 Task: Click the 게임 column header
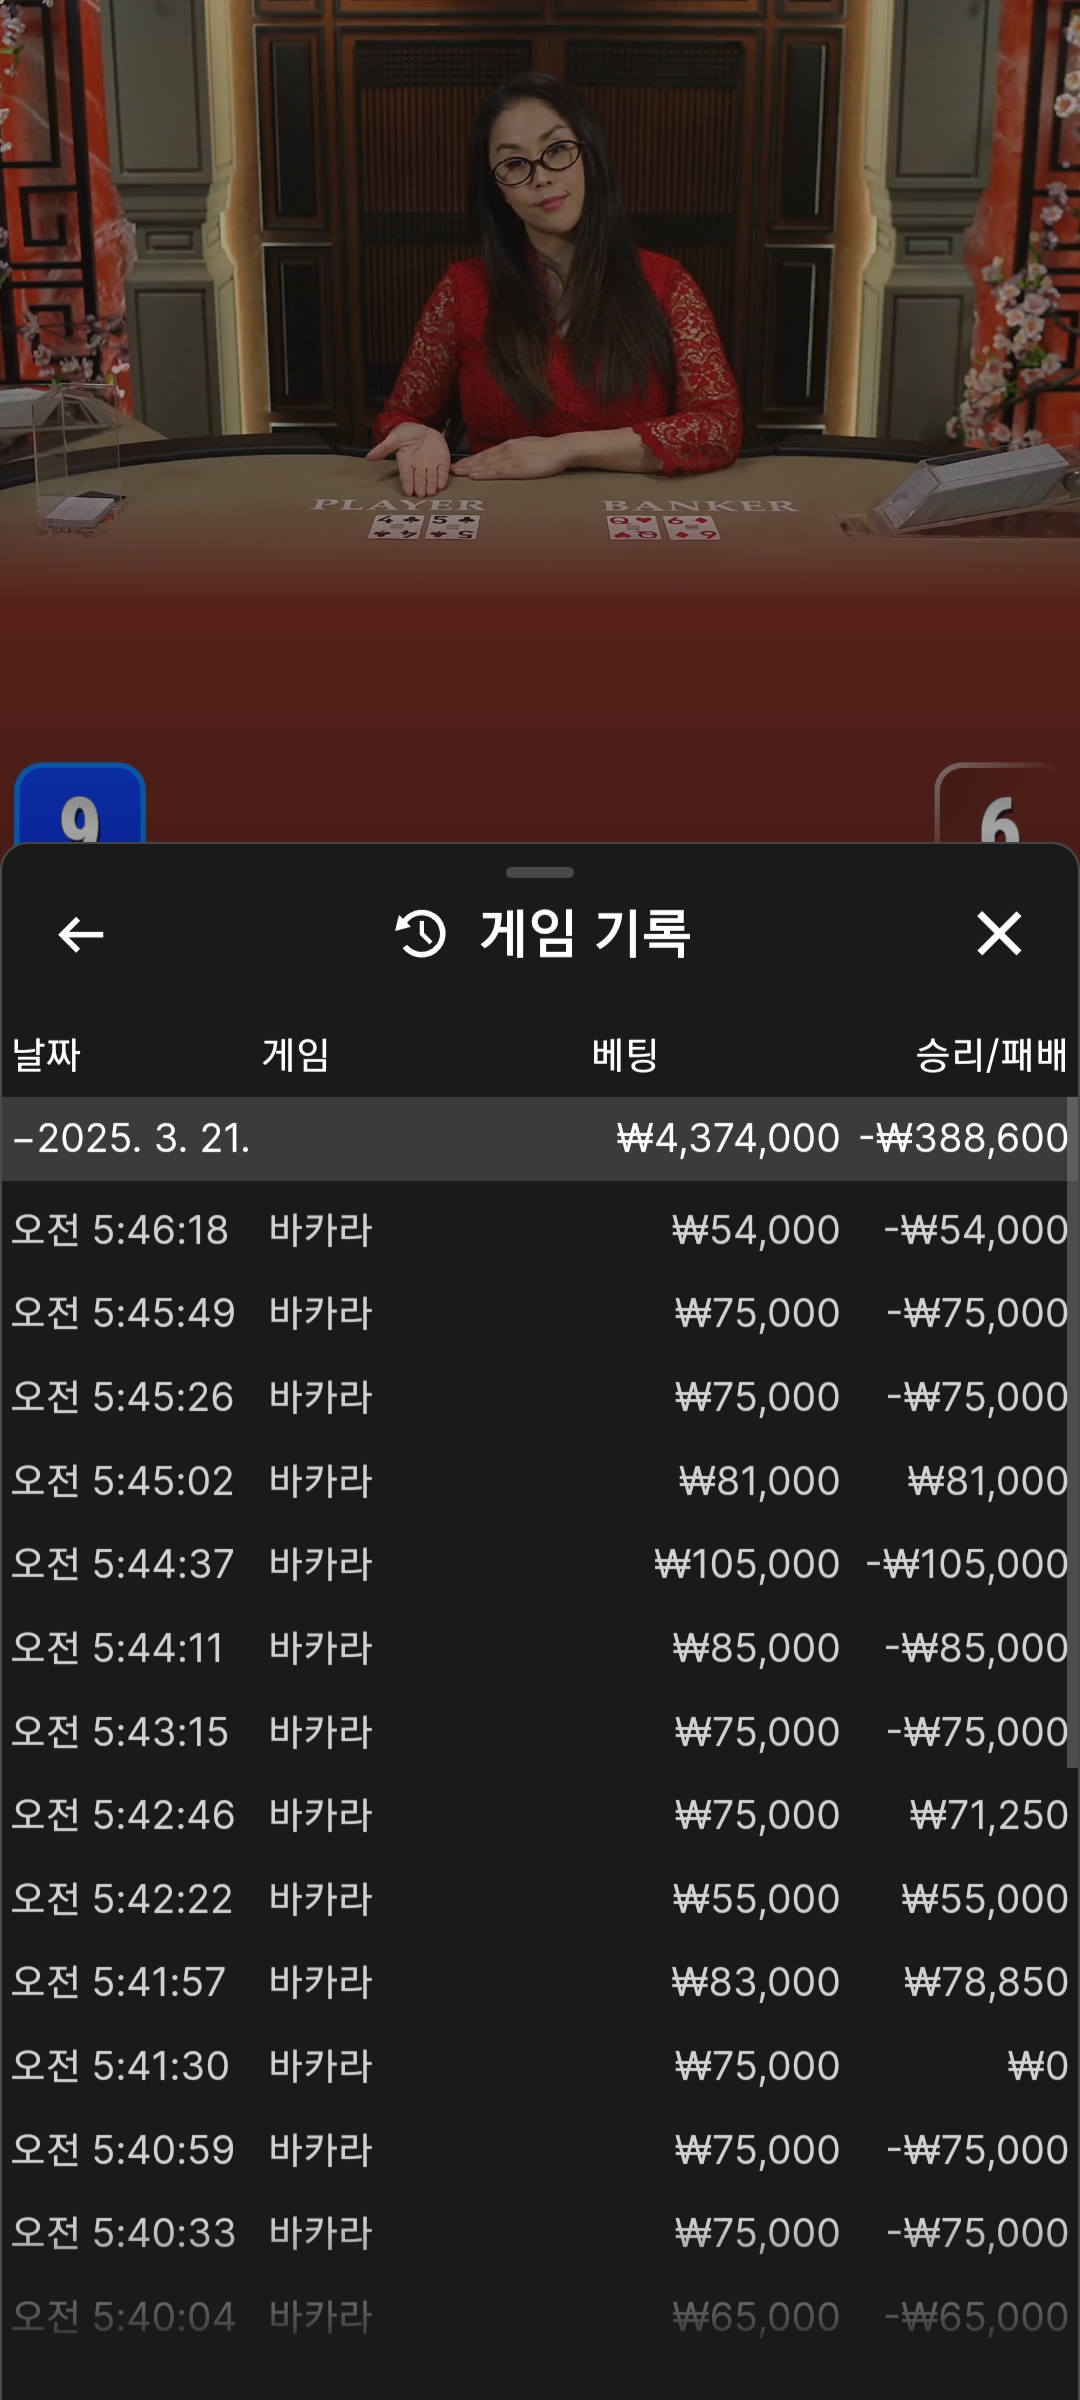(x=296, y=1055)
